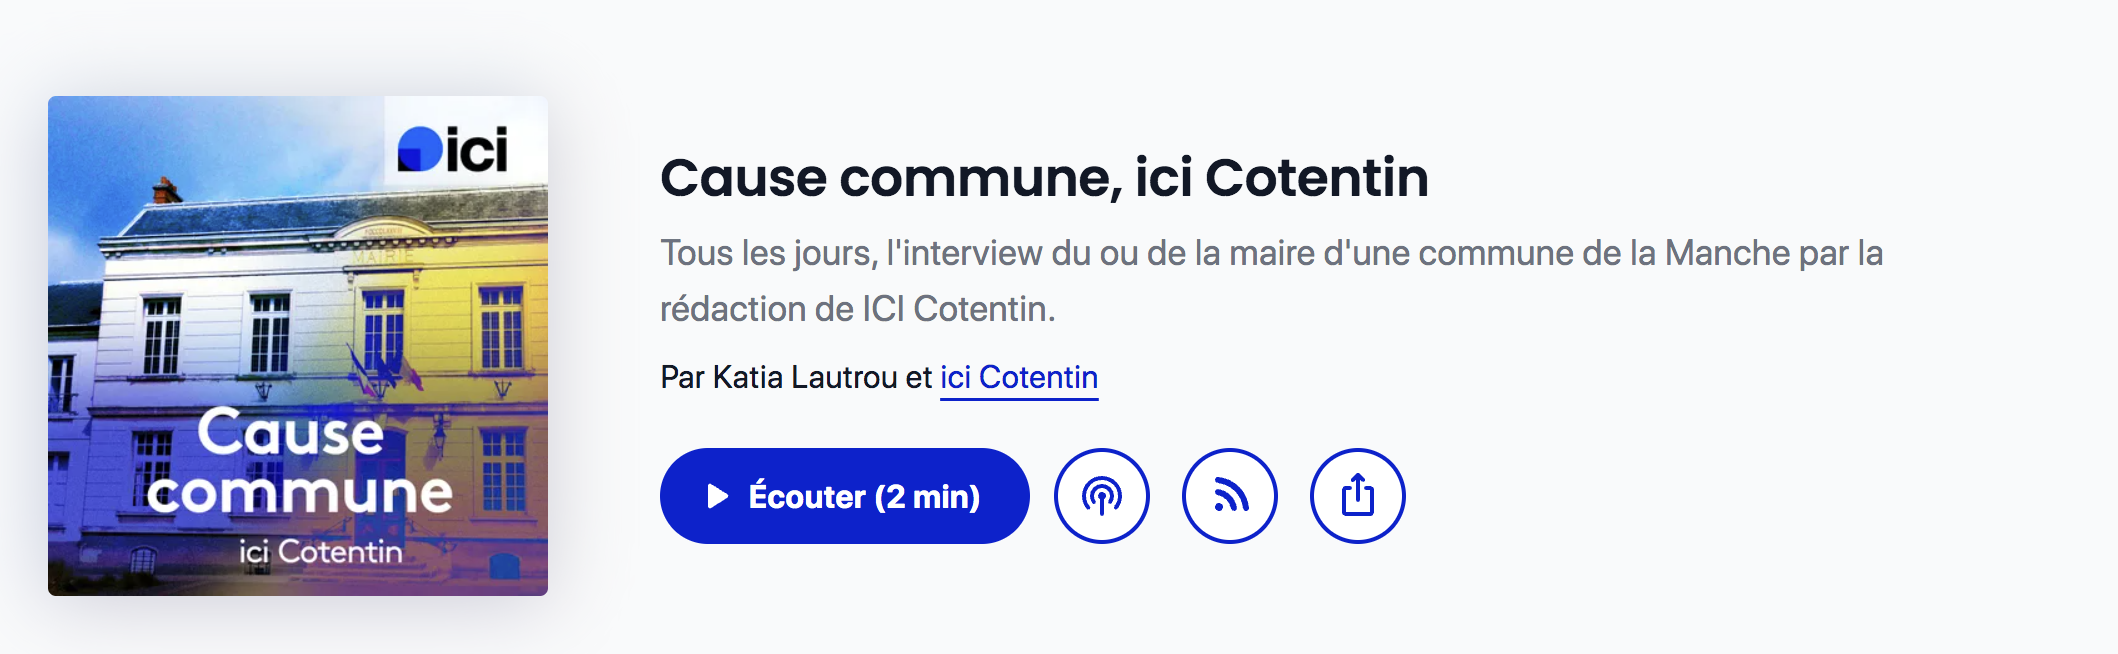The width and height of the screenshot is (2118, 654).
Task: Click the blue dot of ici logo
Action: (x=420, y=150)
